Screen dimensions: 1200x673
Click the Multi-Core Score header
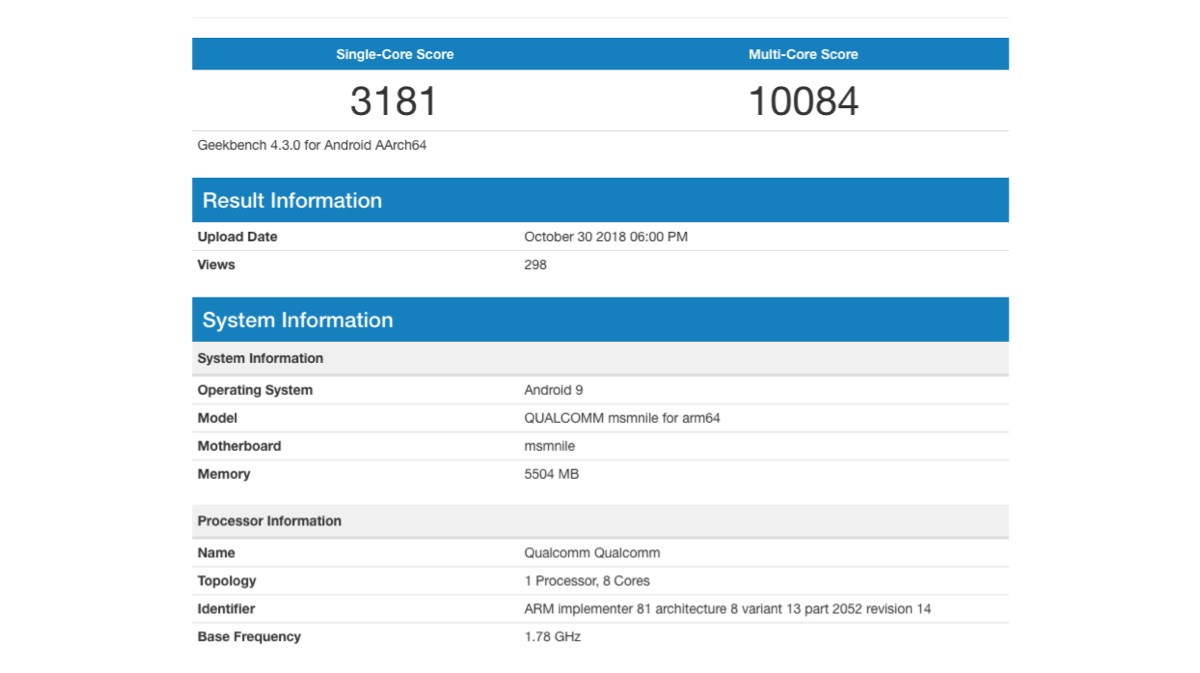coord(803,54)
